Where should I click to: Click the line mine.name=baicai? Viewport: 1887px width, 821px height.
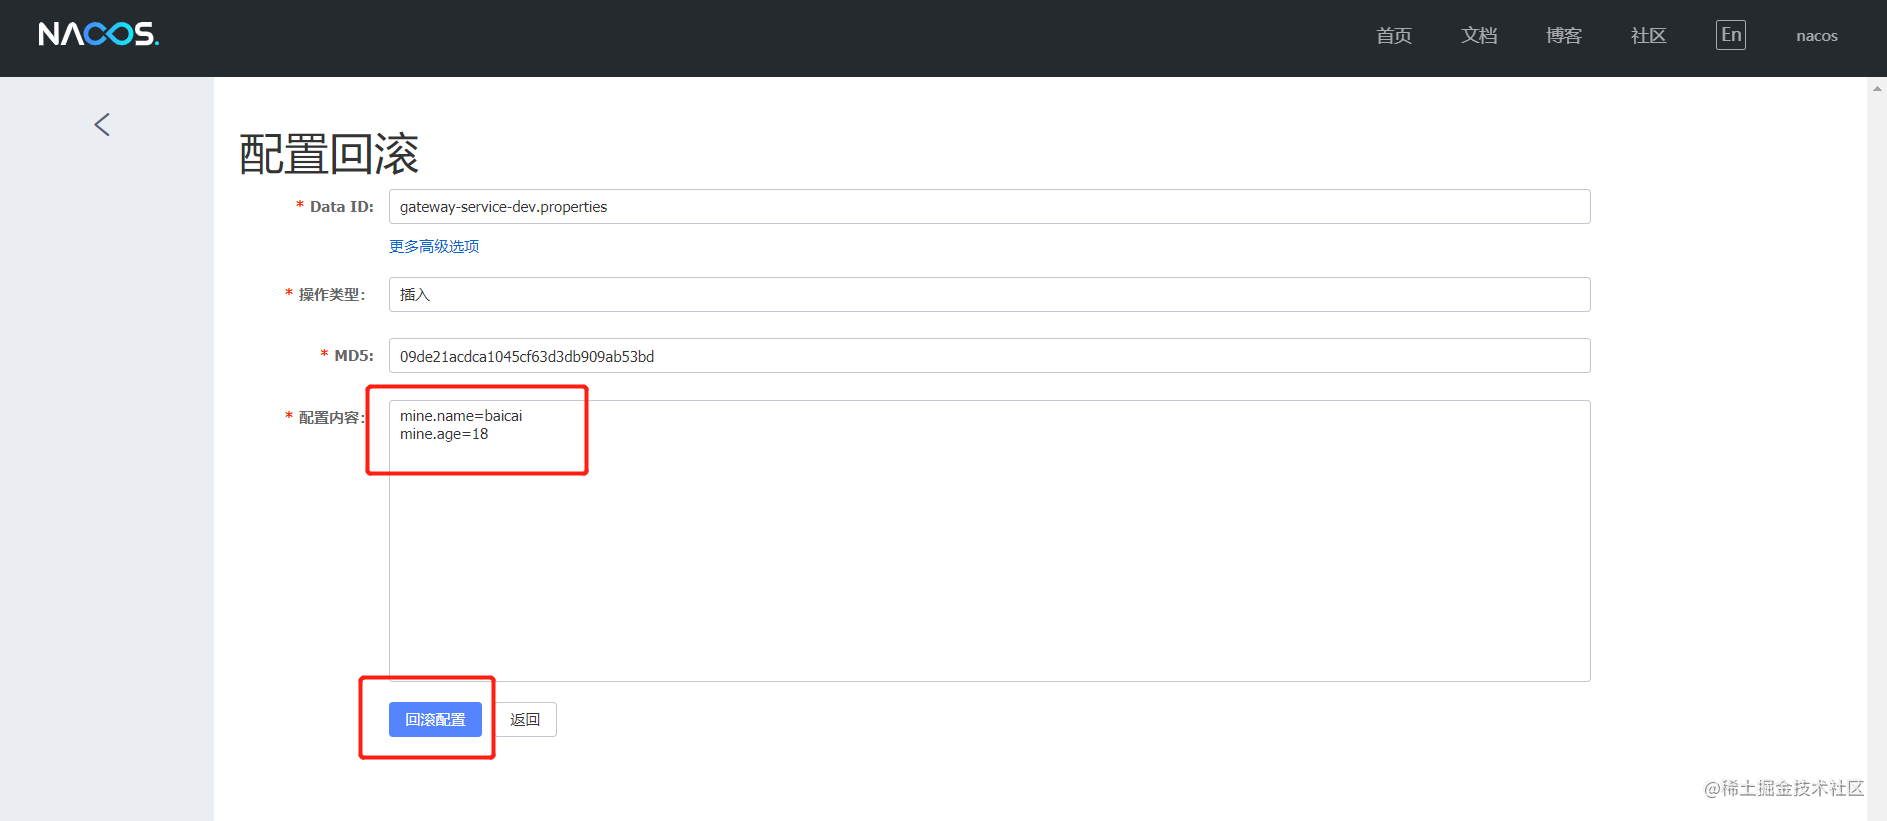(x=461, y=416)
